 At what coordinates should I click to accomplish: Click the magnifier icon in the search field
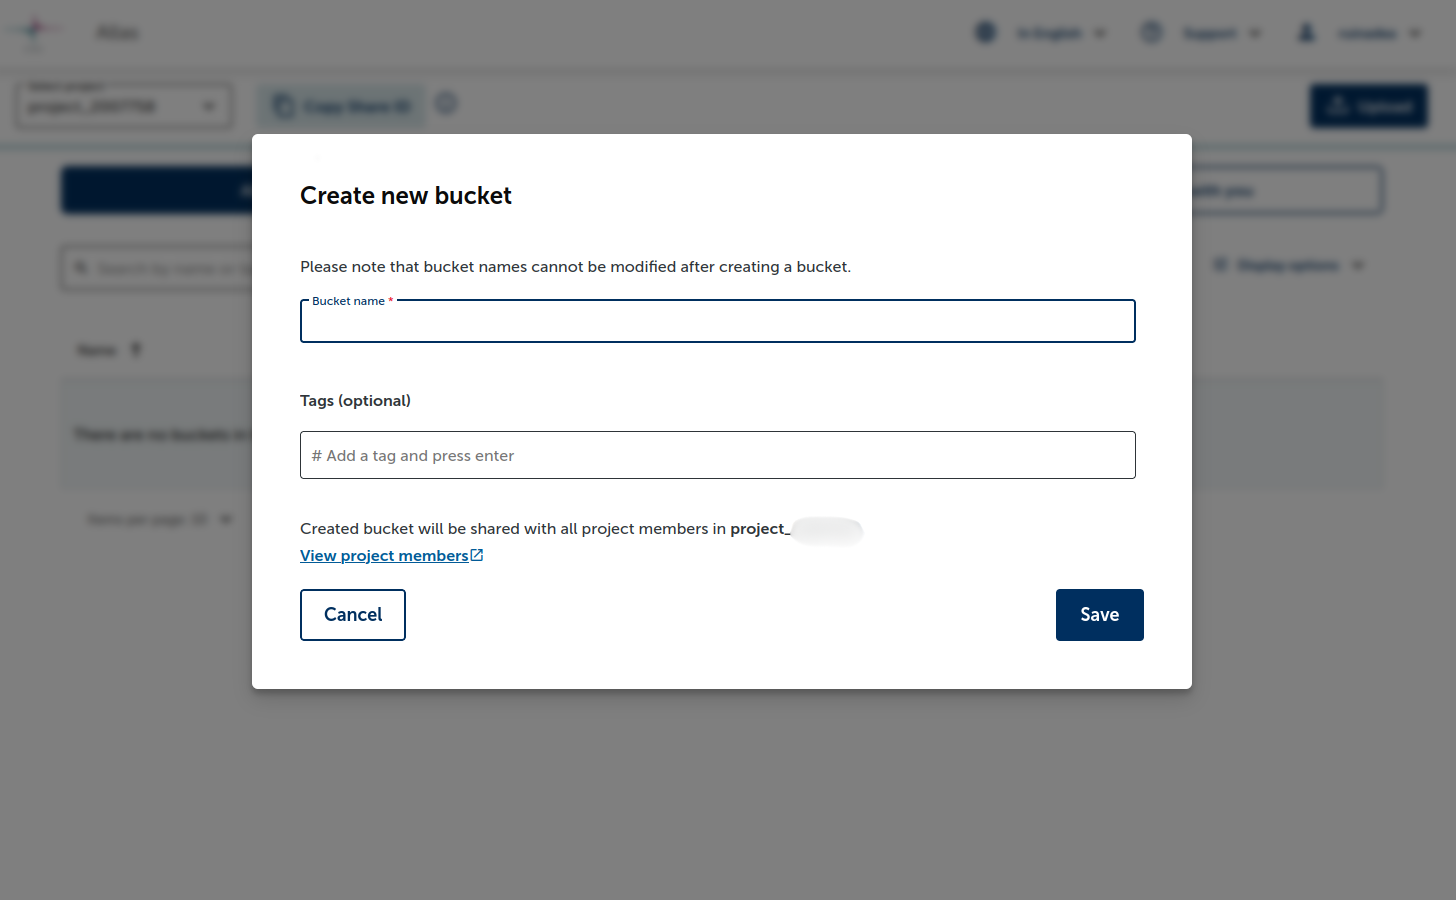[81, 268]
